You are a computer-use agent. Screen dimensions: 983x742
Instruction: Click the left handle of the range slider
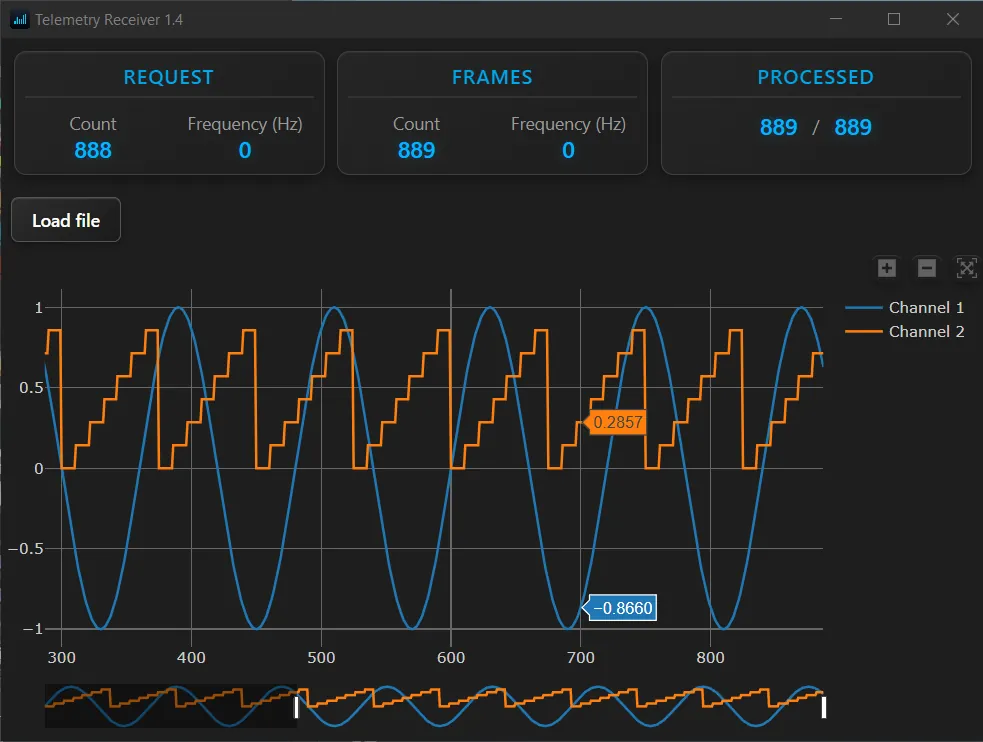coord(296,707)
